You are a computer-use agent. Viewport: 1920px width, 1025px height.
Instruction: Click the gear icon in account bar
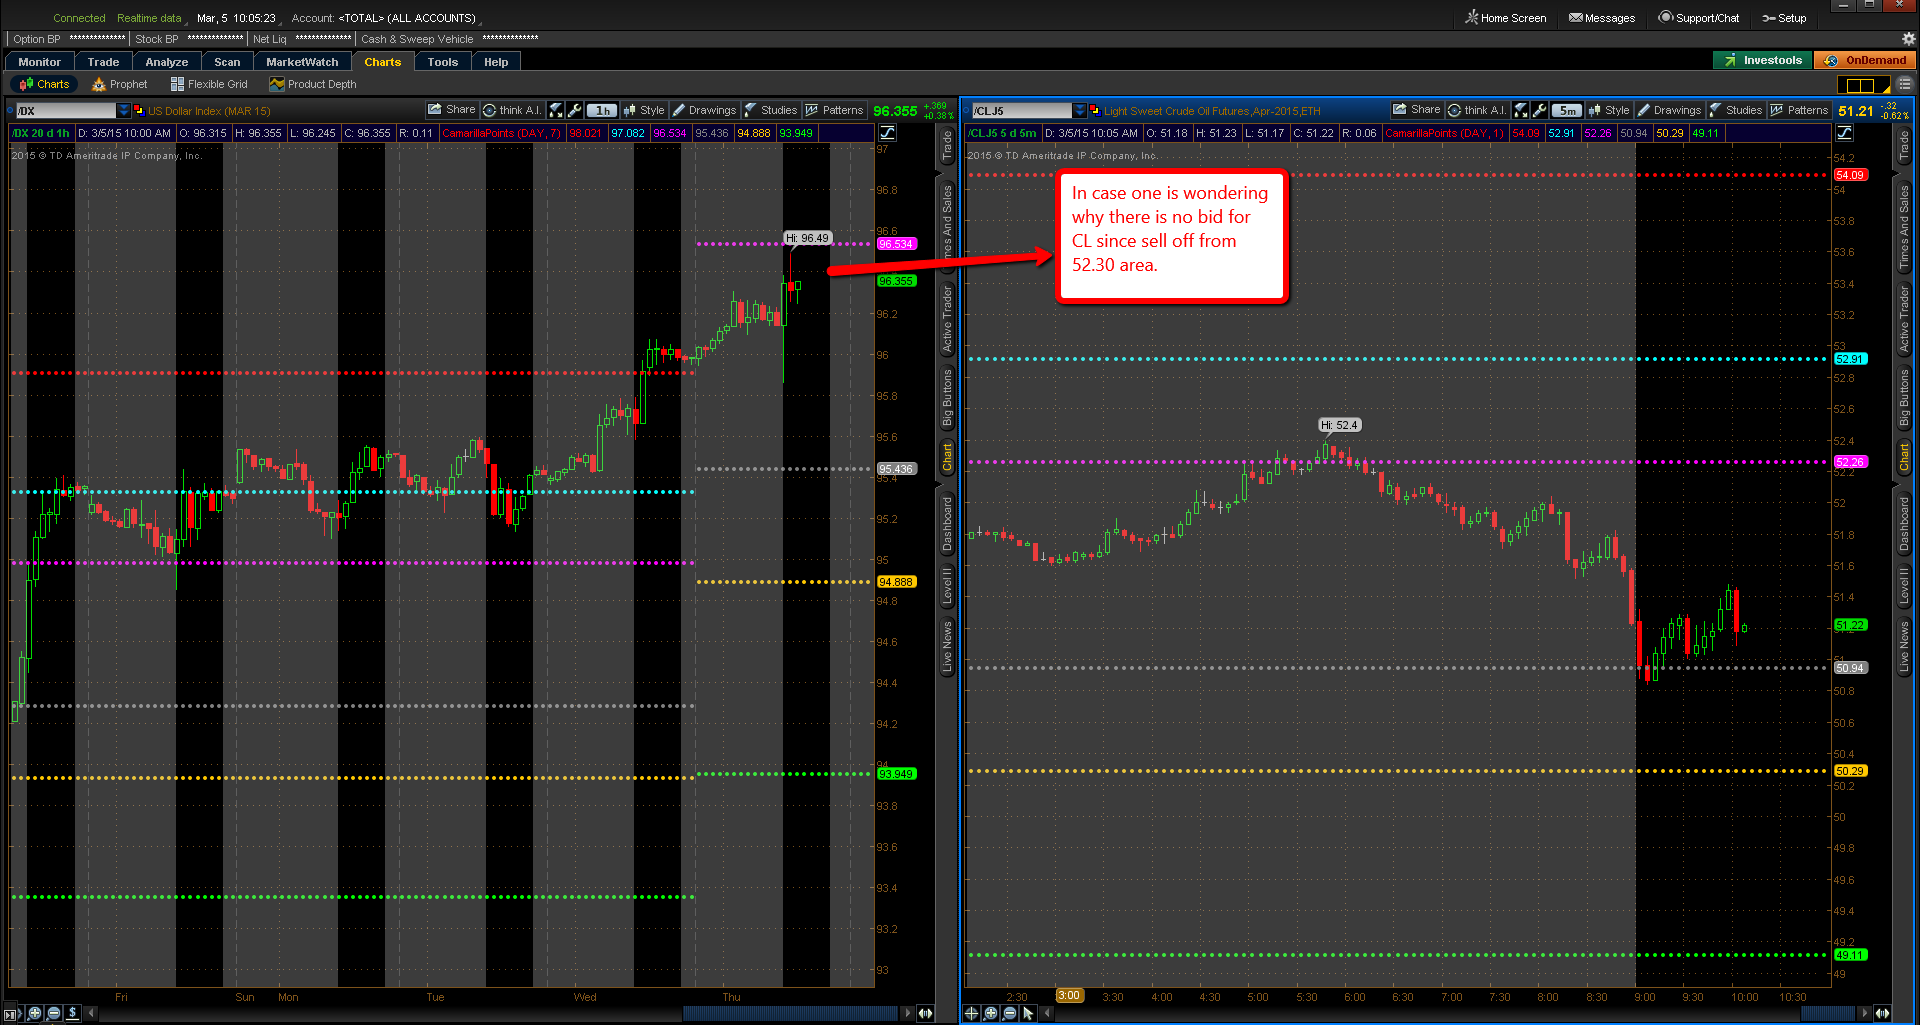pyautogui.click(x=1908, y=39)
